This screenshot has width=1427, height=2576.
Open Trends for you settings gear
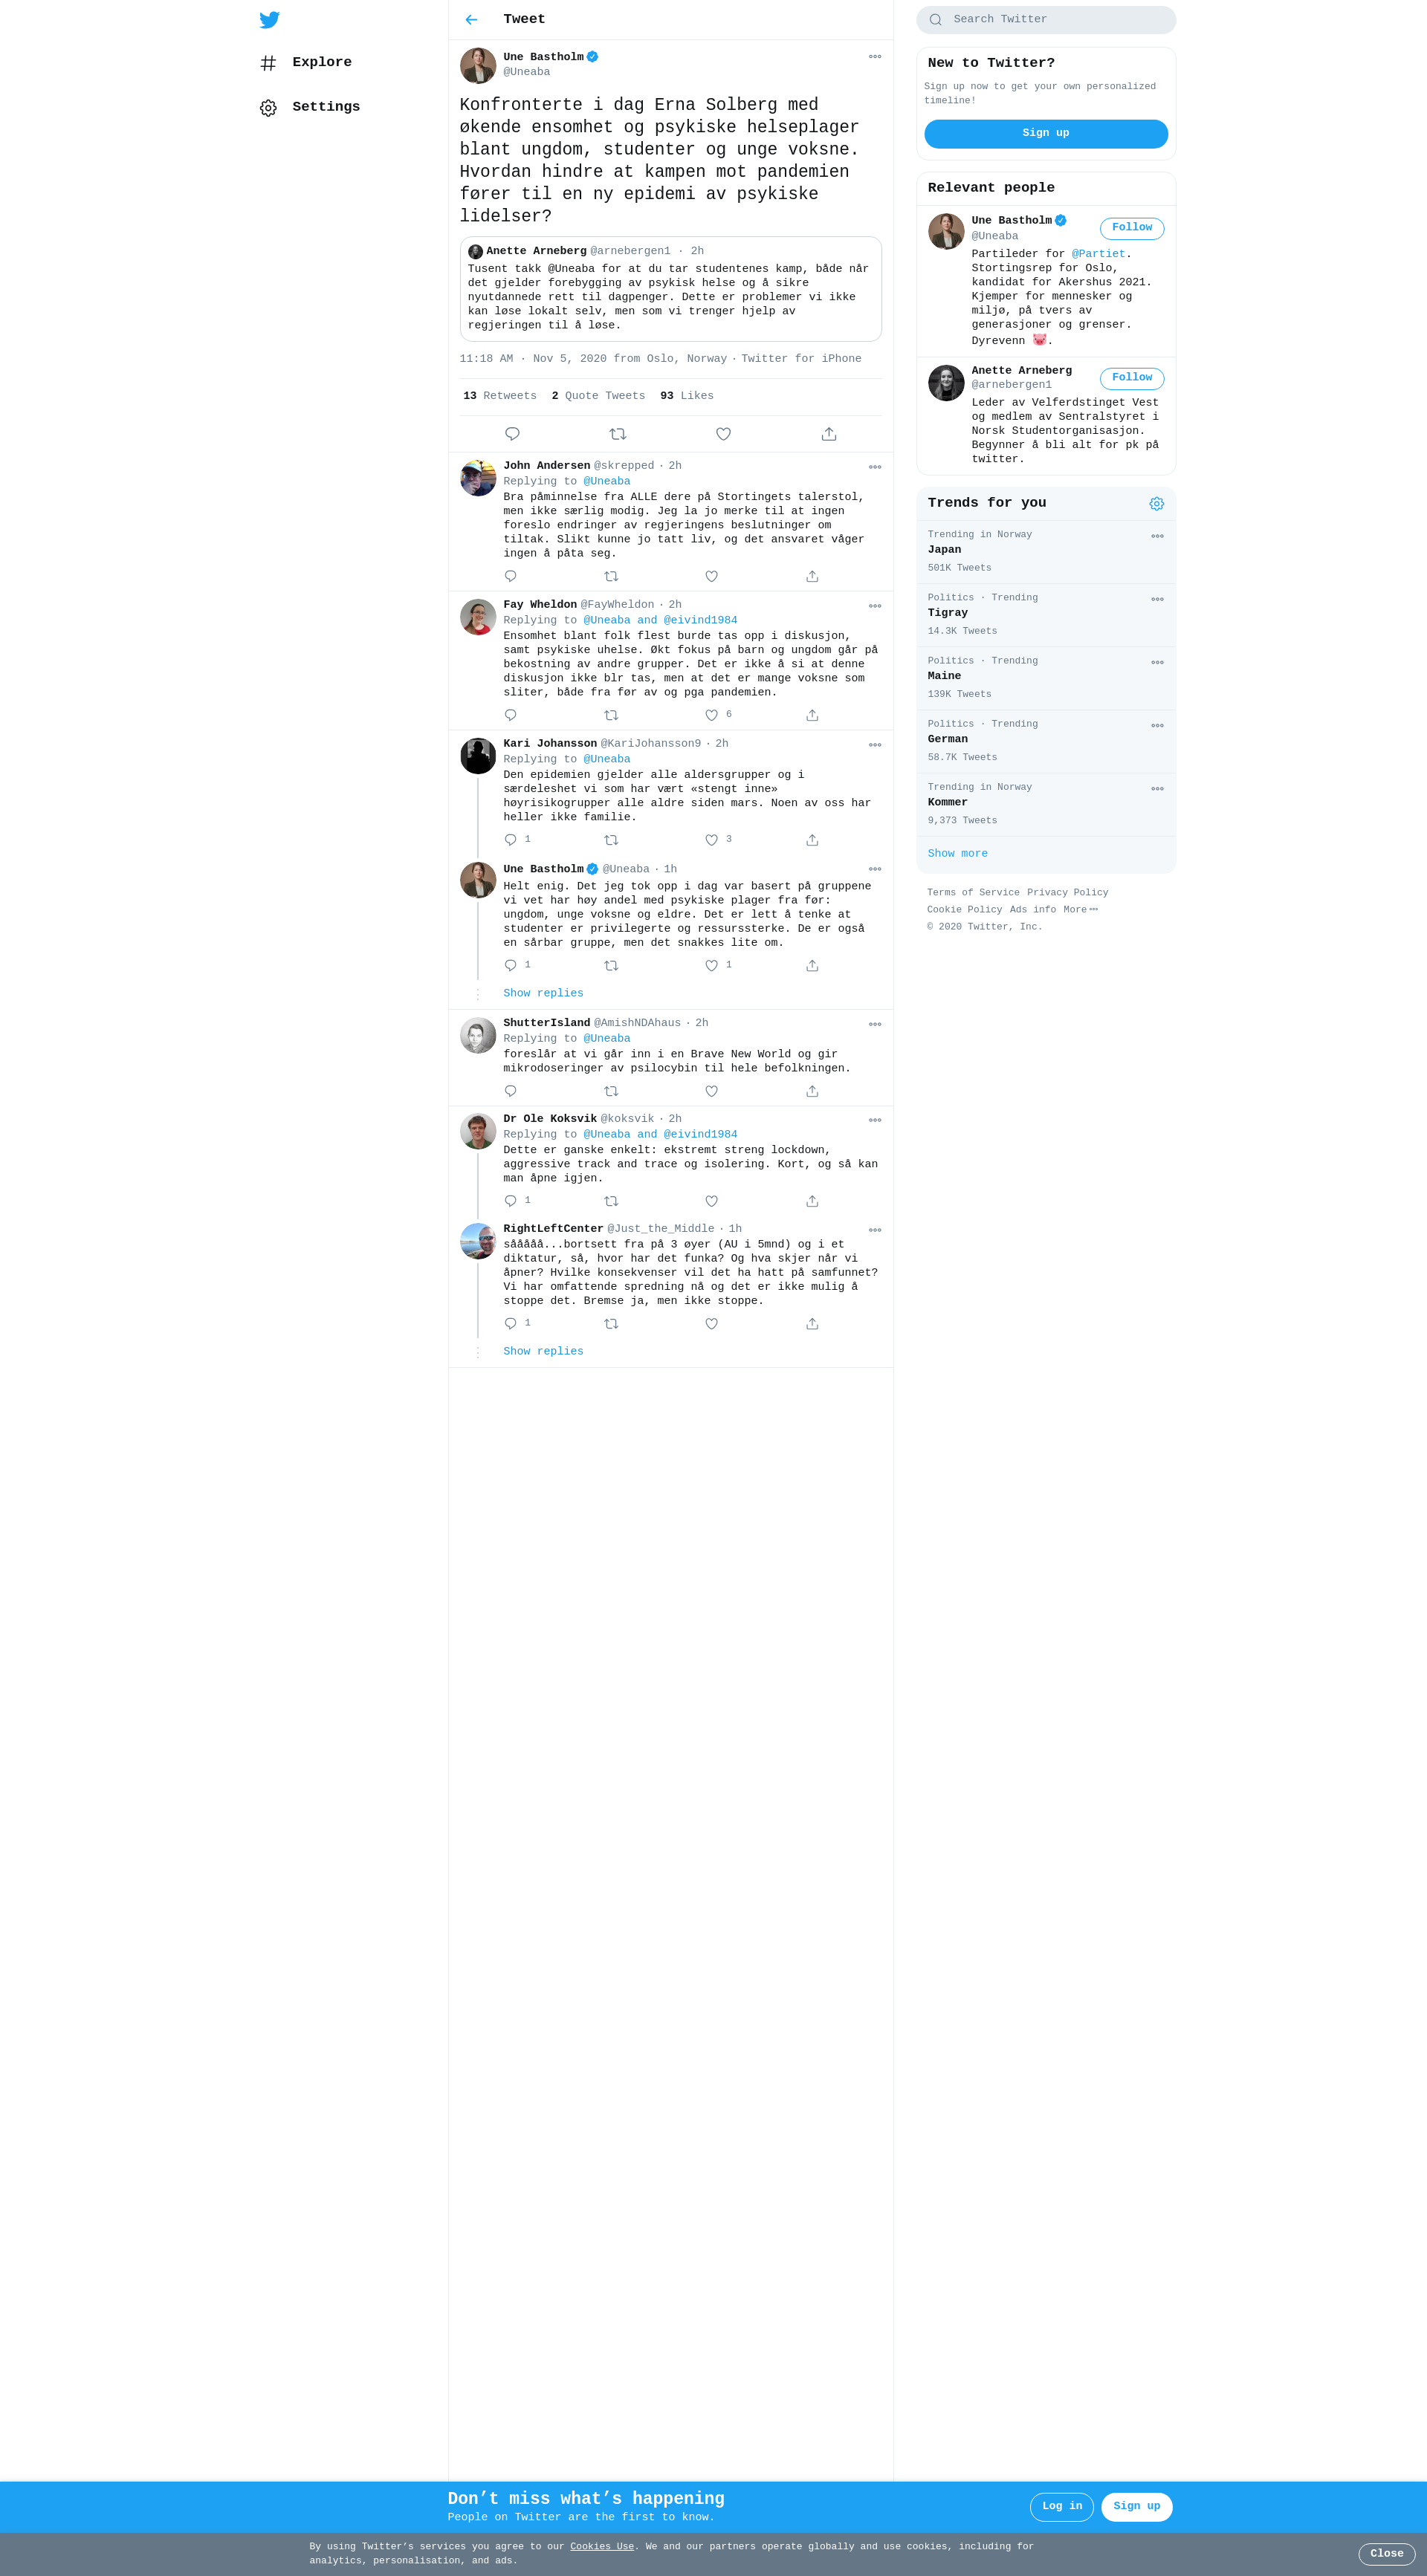pos(1157,503)
